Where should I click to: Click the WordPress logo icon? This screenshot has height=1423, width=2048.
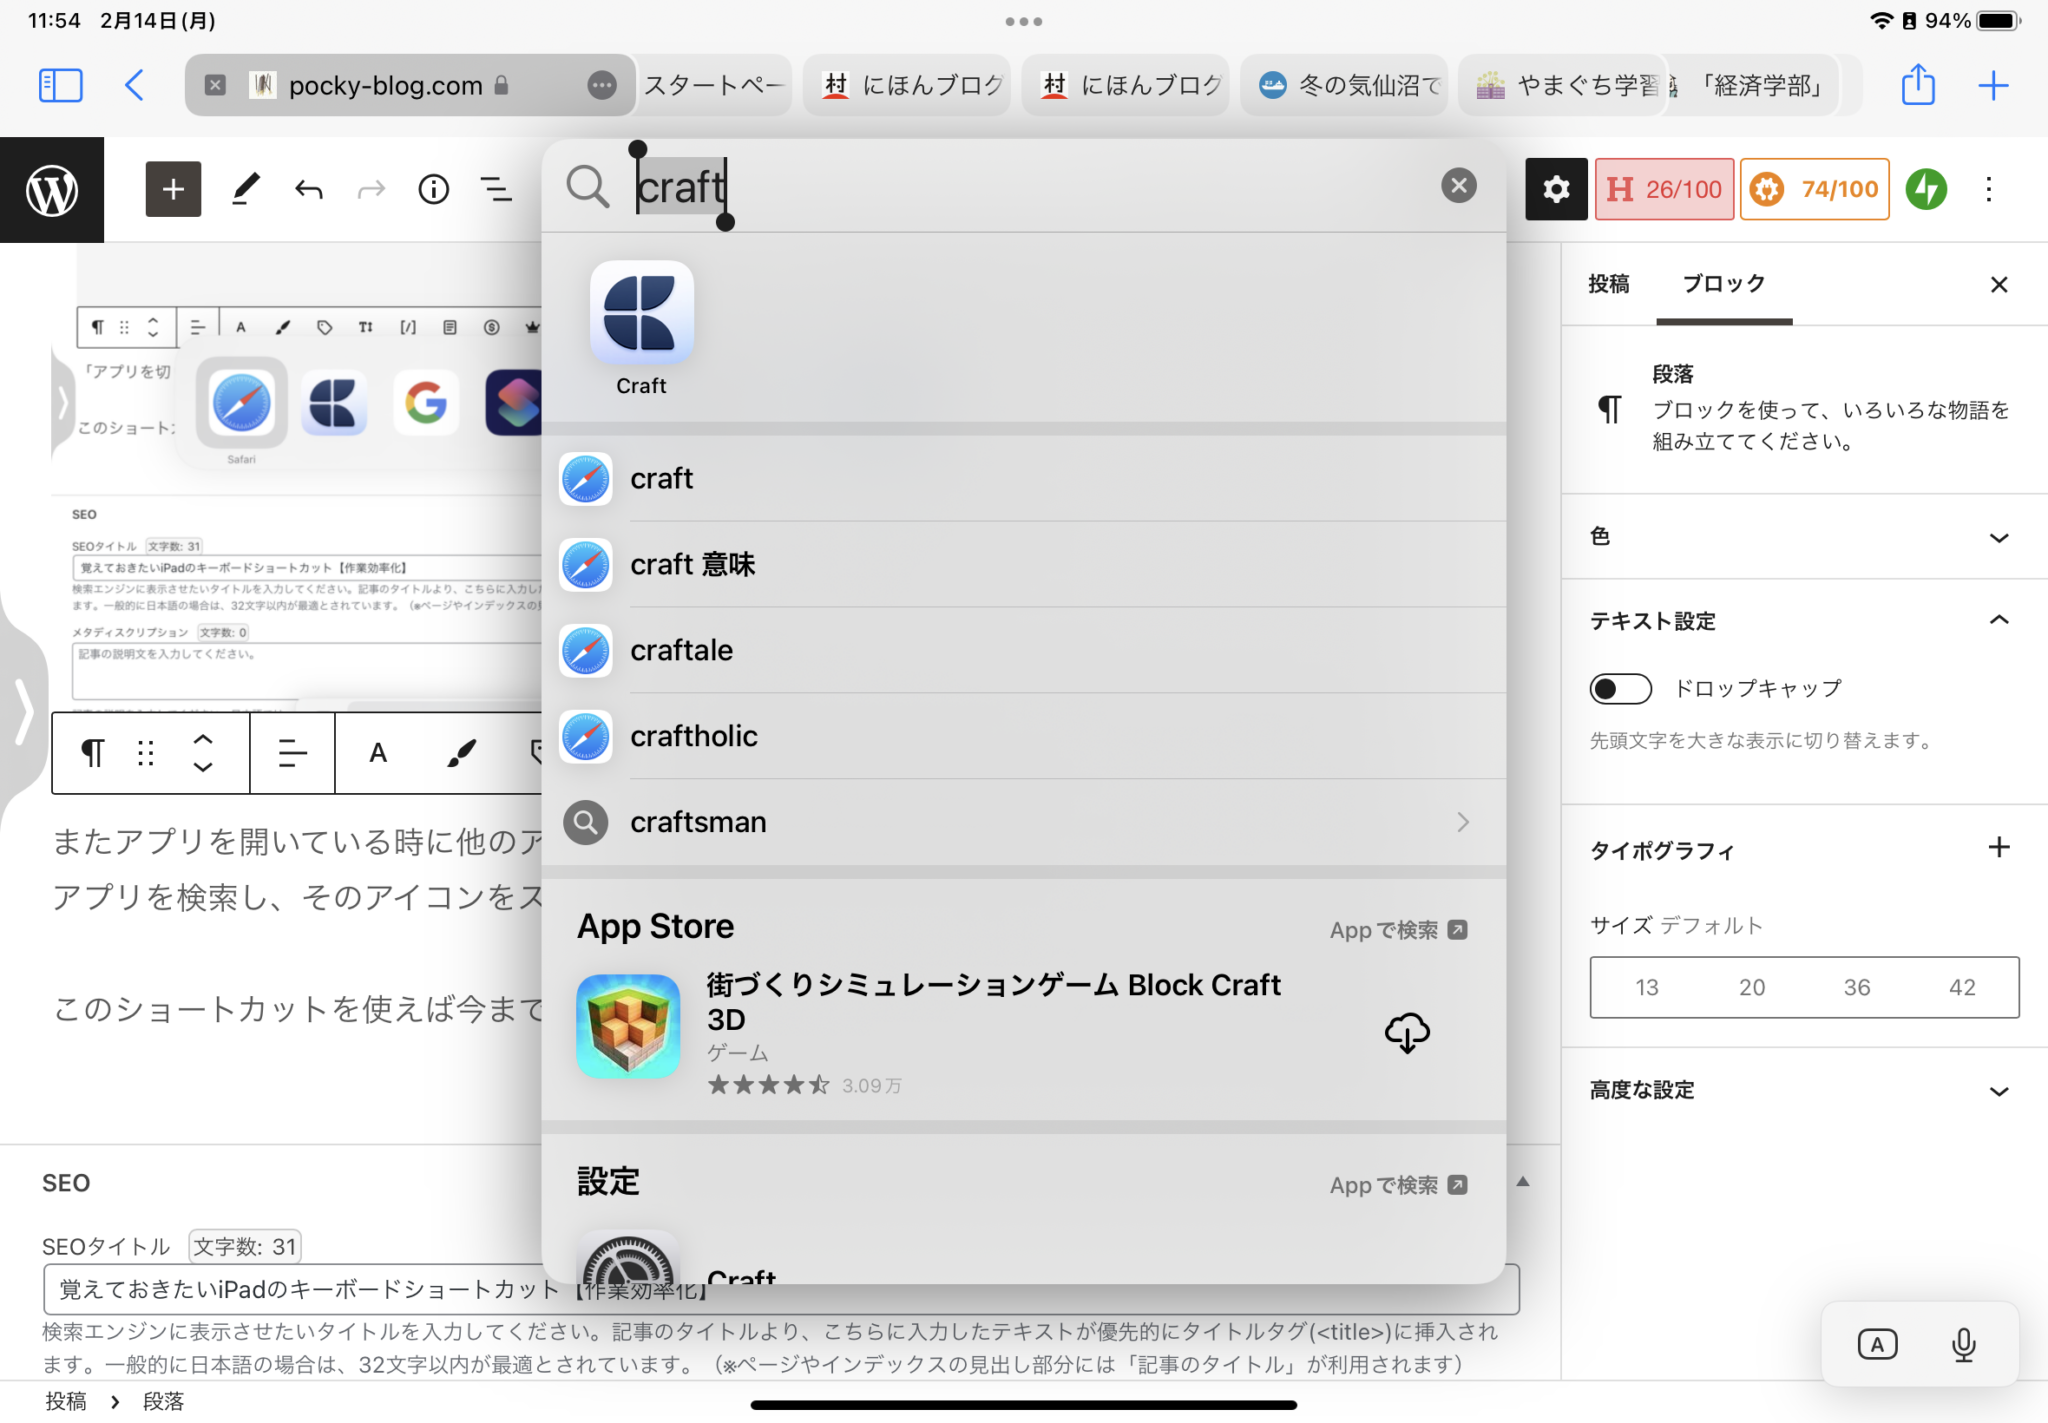(52, 189)
